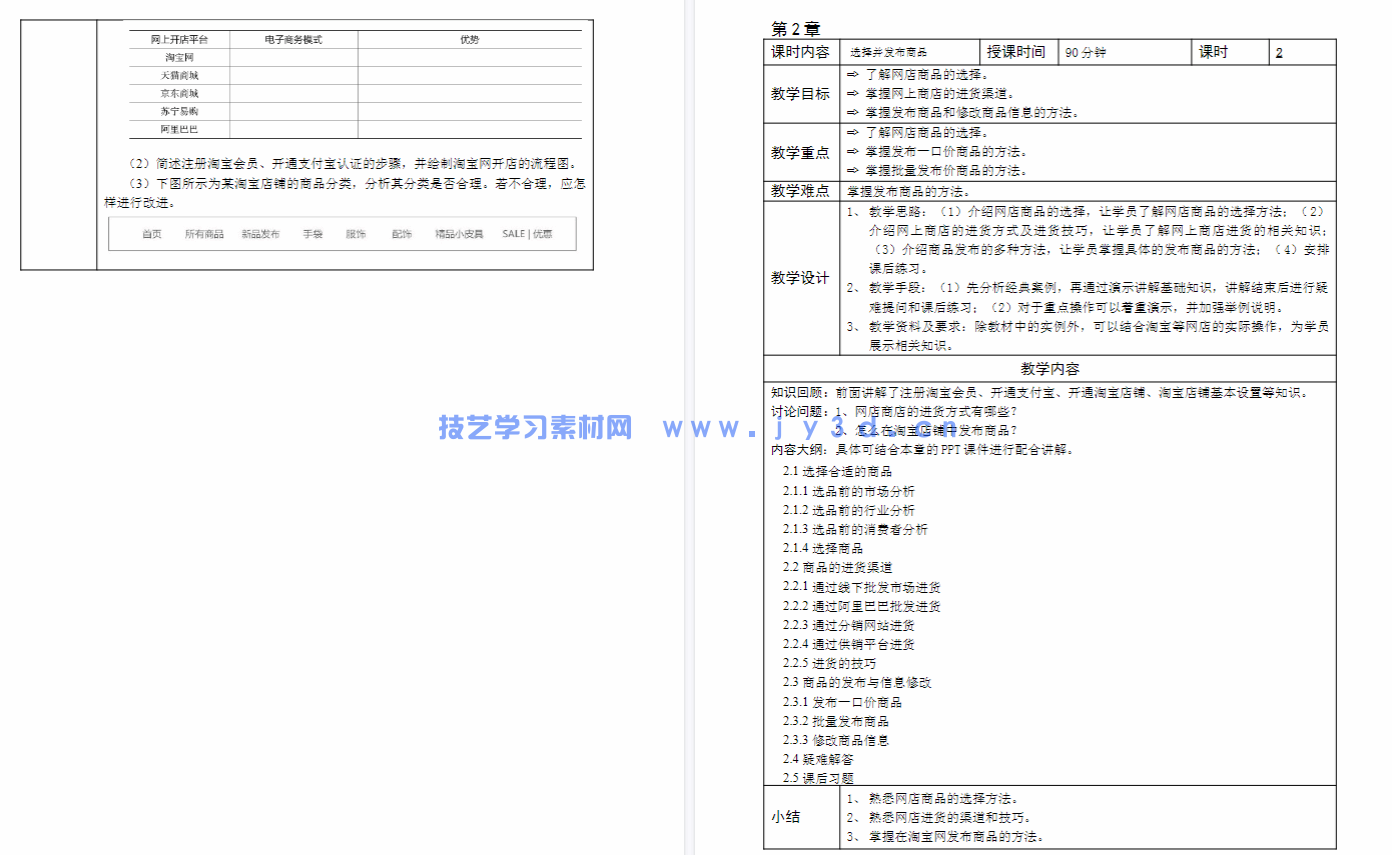Click the 电子商务模式 column header
The image size is (1392, 855).
point(296,39)
